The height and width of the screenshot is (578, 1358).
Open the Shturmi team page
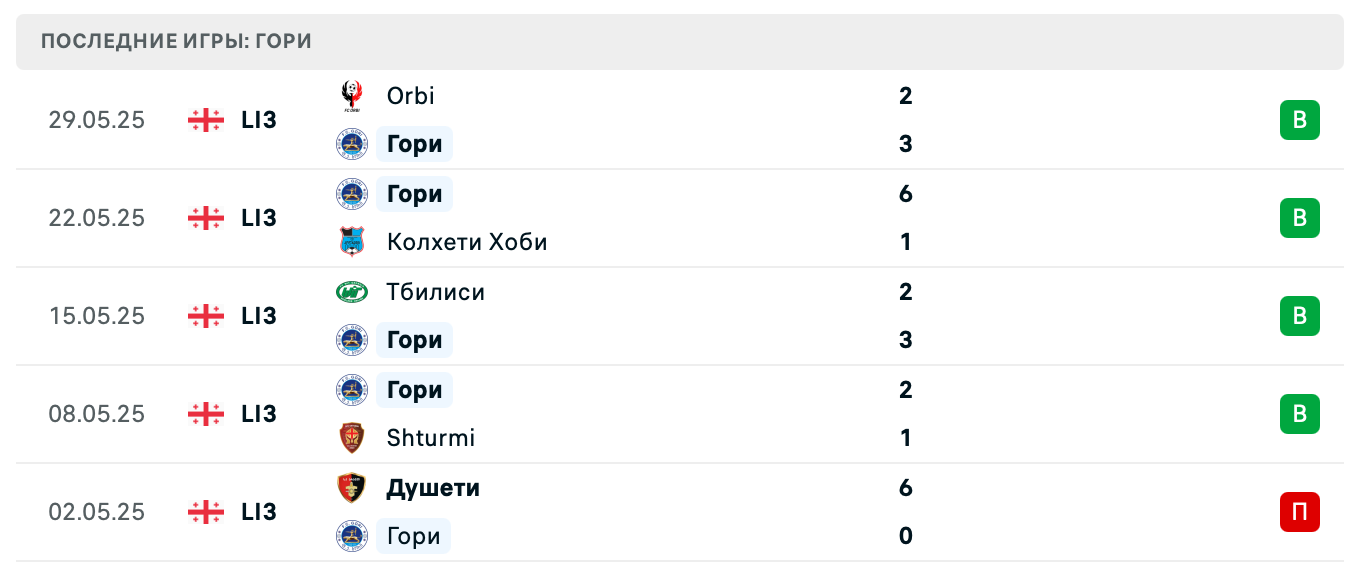coord(430,438)
